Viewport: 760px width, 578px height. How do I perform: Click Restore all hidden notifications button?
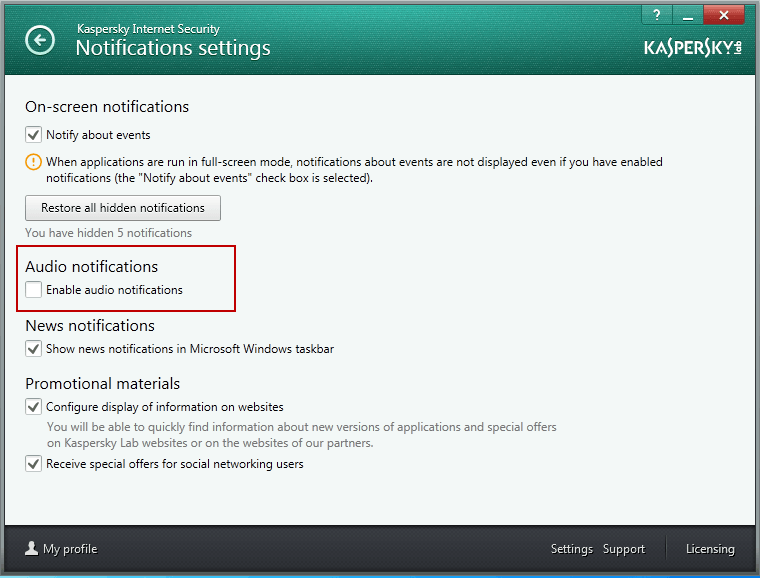[x=123, y=208]
